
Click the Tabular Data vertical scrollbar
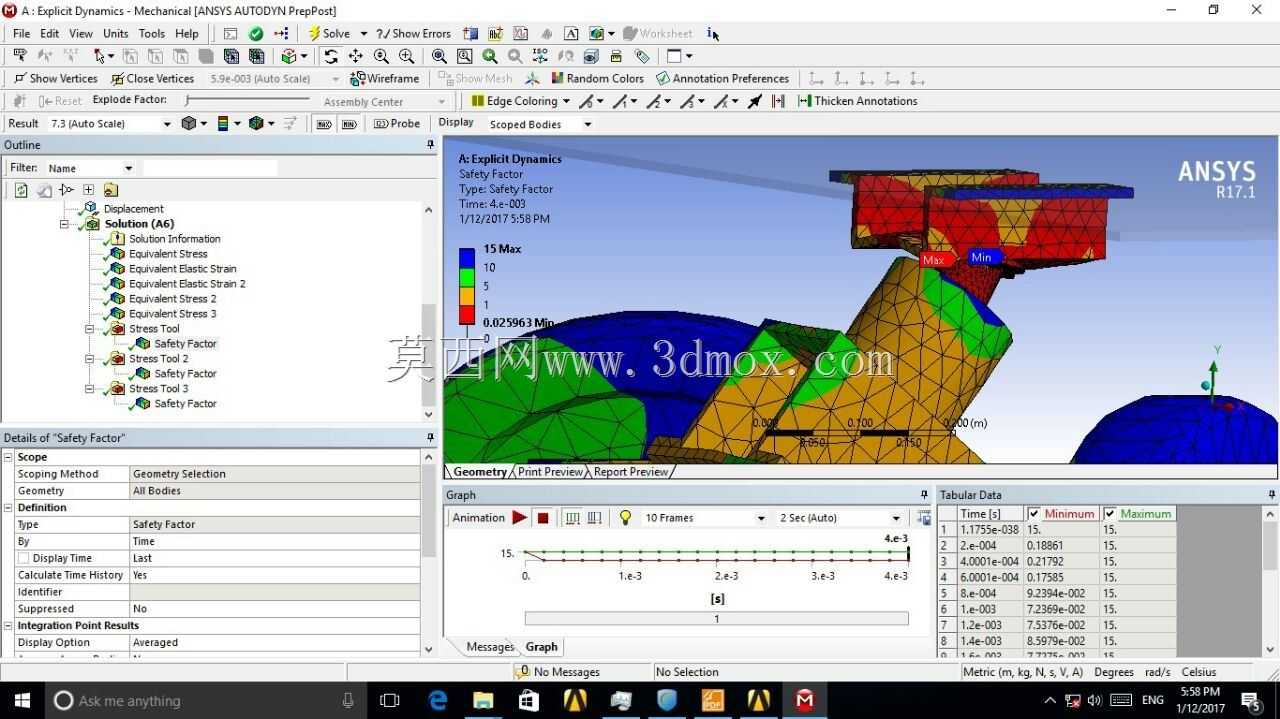1270,582
